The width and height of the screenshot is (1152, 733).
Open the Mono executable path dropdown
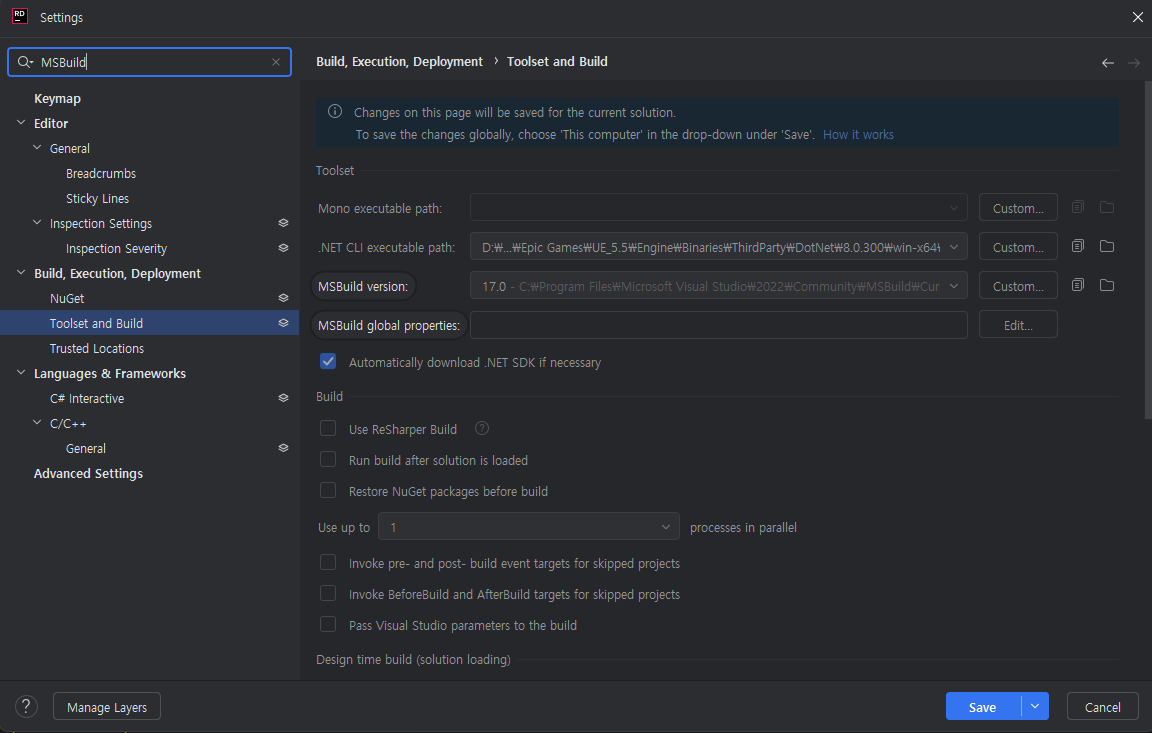(x=954, y=208)
